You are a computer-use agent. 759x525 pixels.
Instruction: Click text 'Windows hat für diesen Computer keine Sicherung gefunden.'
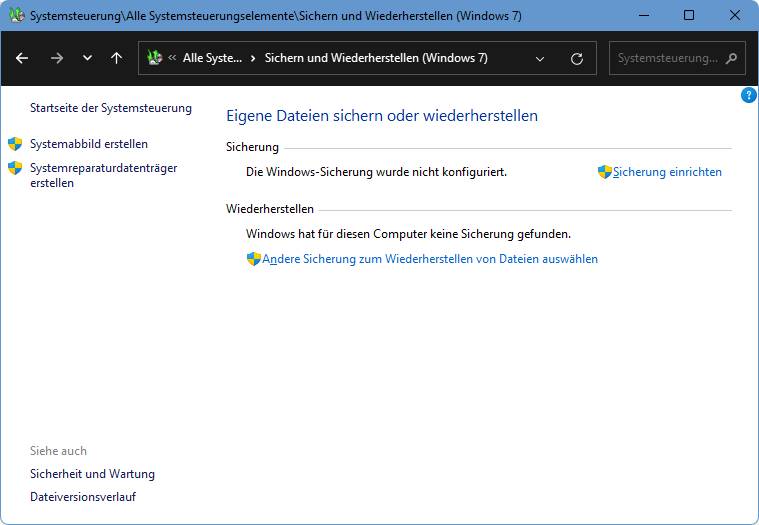[408, 234]
